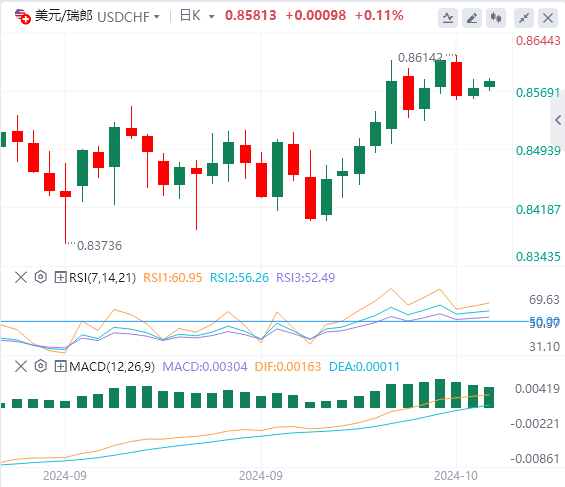Click the RSI axis value 69.63

[544, 300]
